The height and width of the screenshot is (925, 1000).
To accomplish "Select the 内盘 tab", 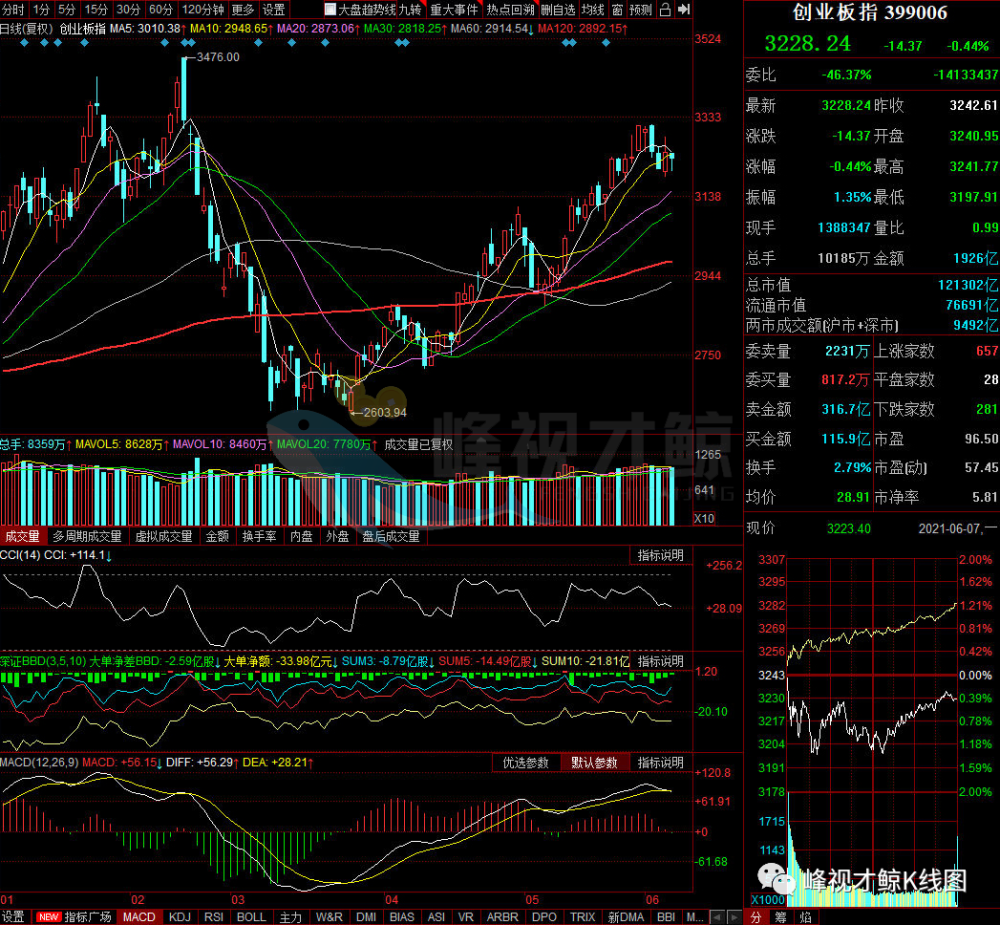I will pos(302,536).
